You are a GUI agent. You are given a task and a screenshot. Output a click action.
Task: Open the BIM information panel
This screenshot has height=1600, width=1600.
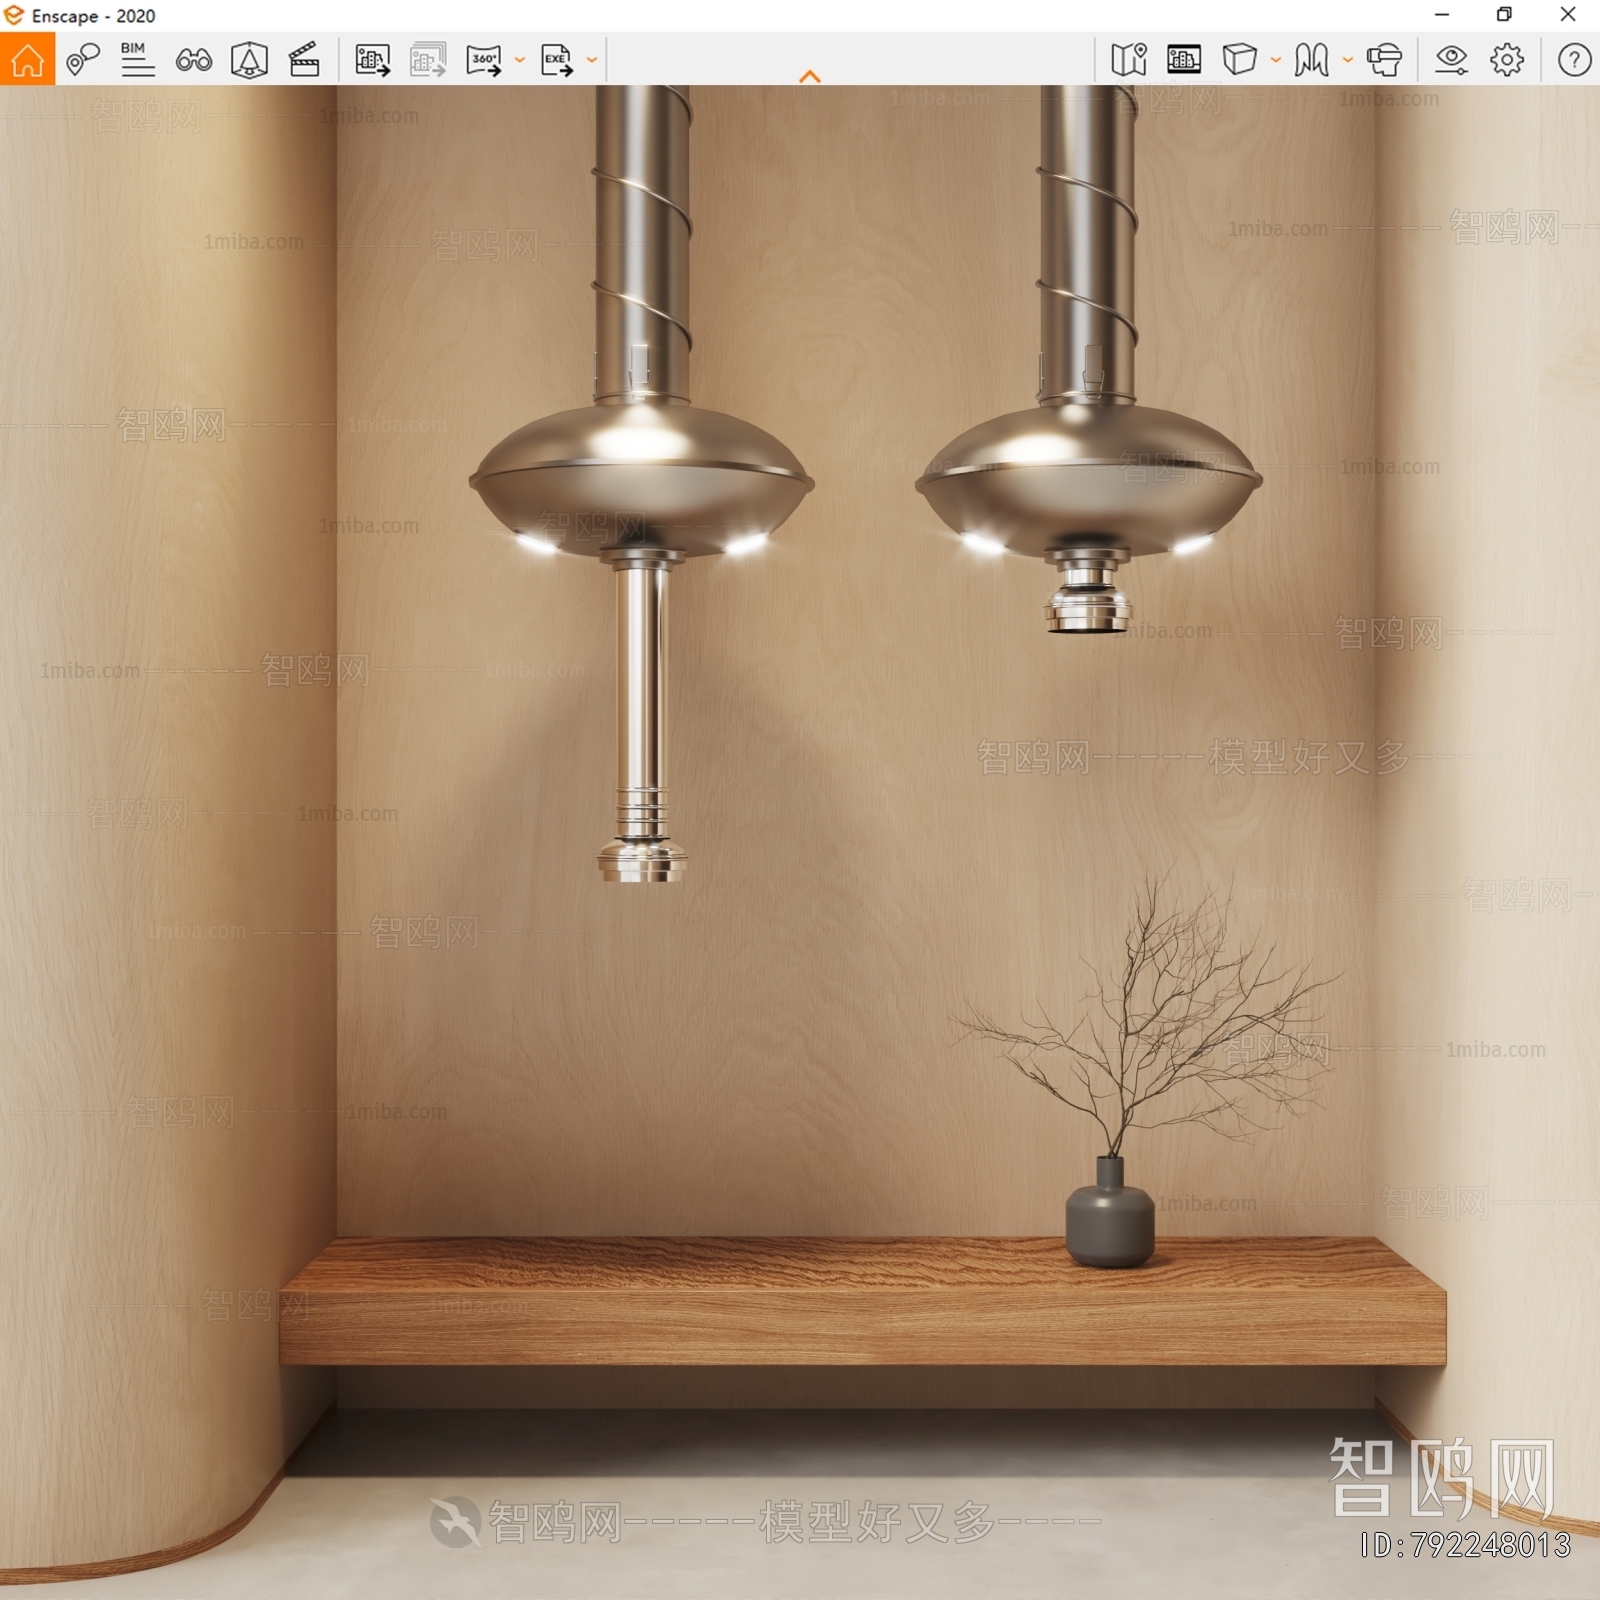(137, 60)
